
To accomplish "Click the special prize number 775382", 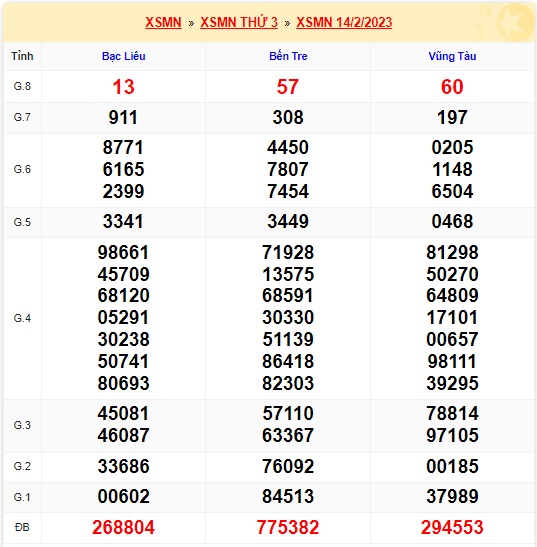I will [x=288, y=527].
